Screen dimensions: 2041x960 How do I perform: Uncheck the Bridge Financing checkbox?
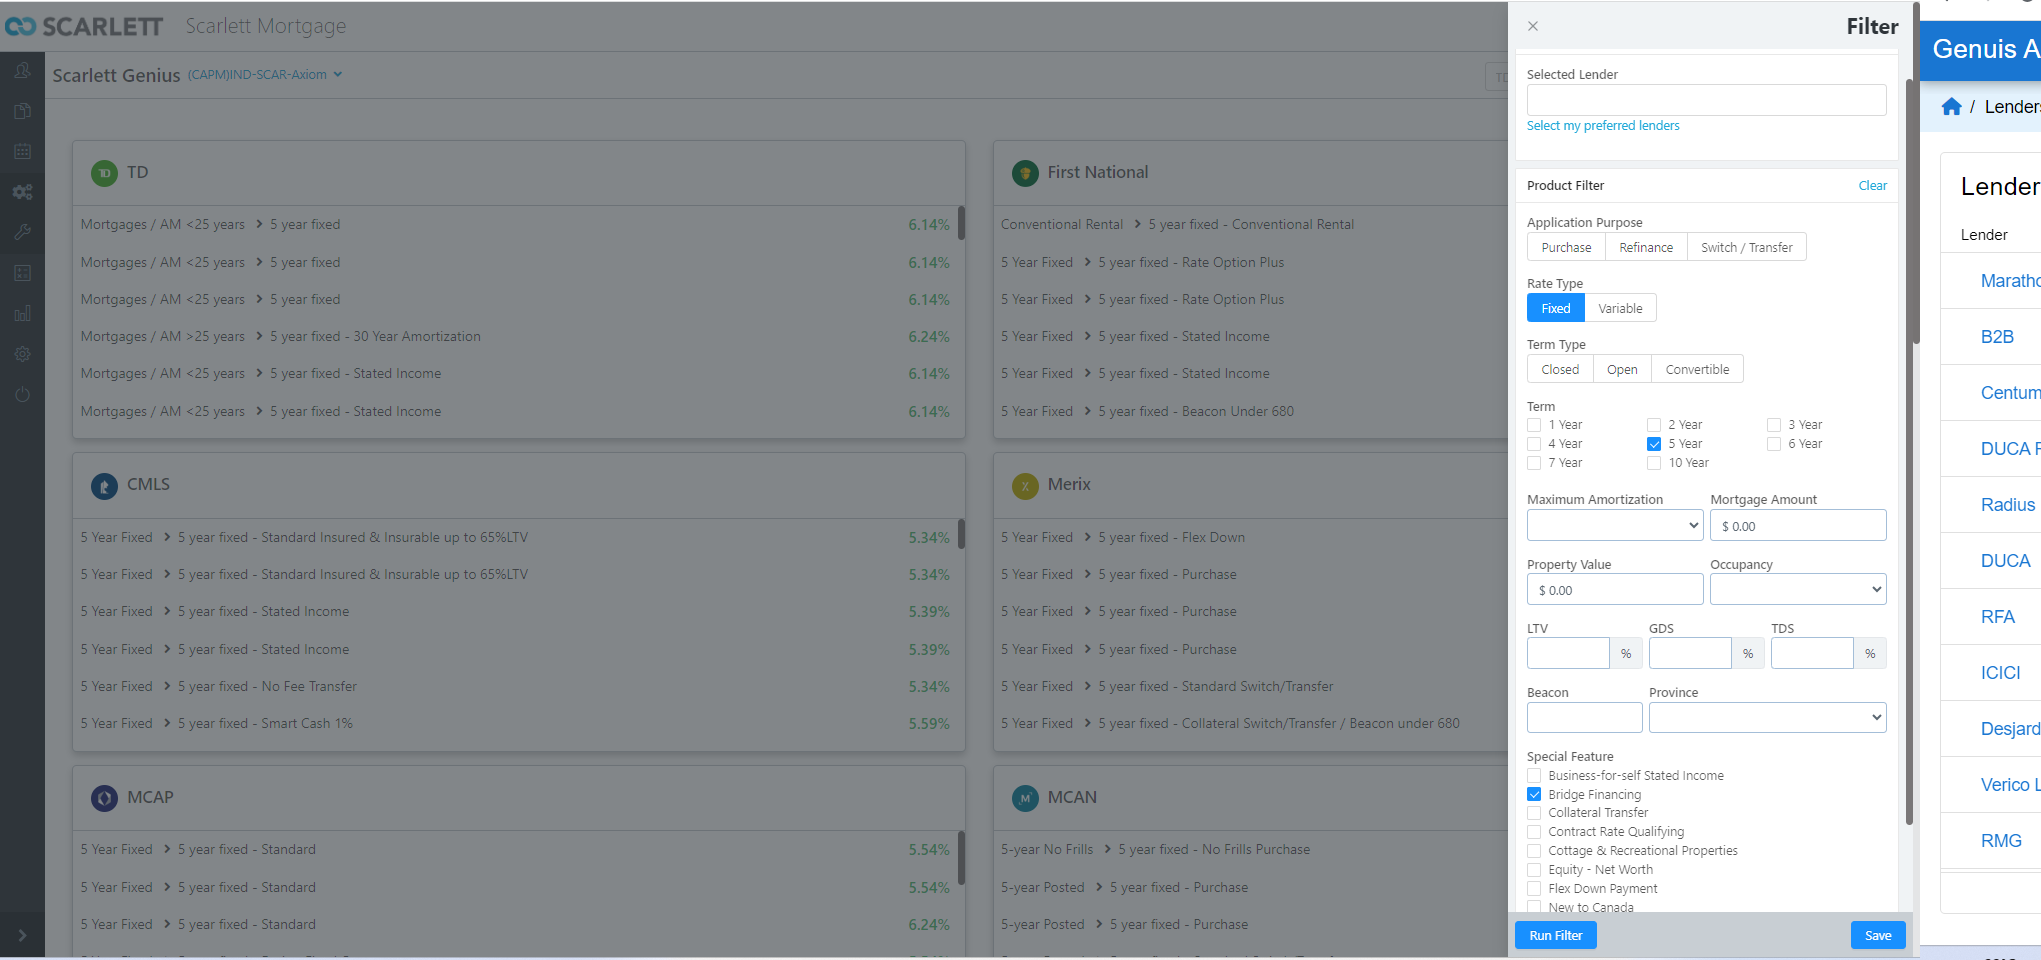1534,794
